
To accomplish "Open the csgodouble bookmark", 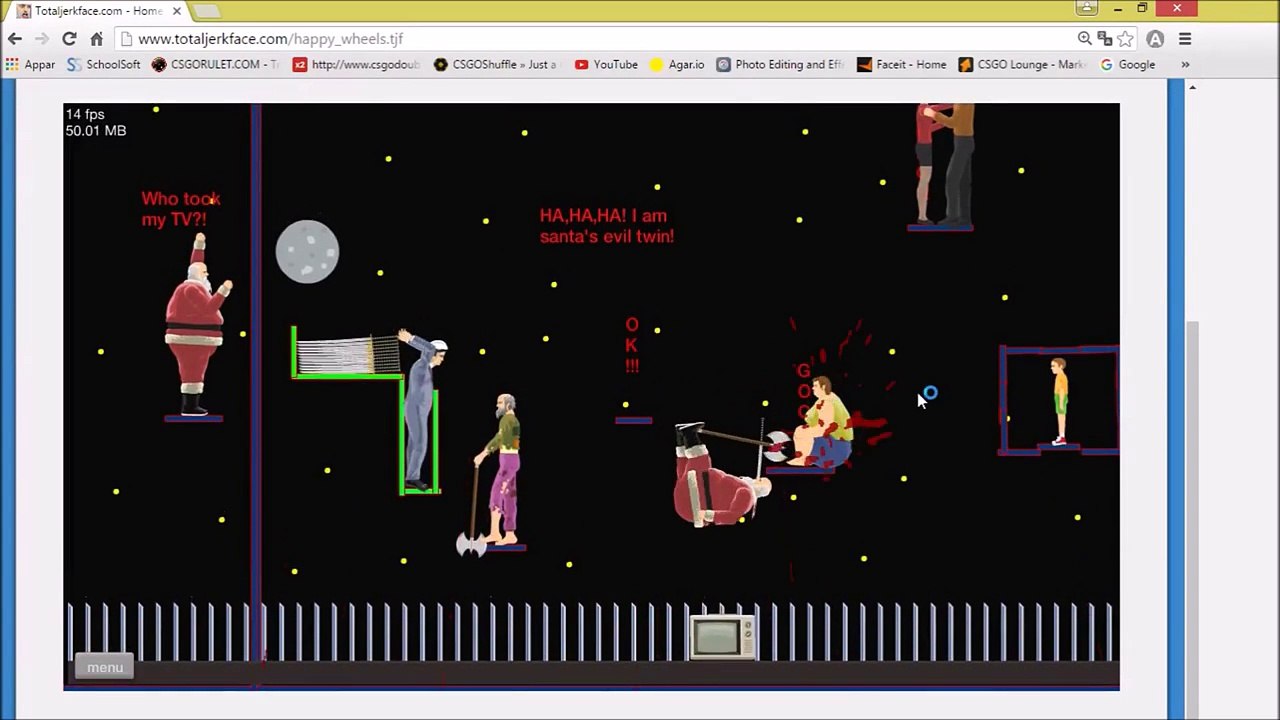I will click(356, 64).
